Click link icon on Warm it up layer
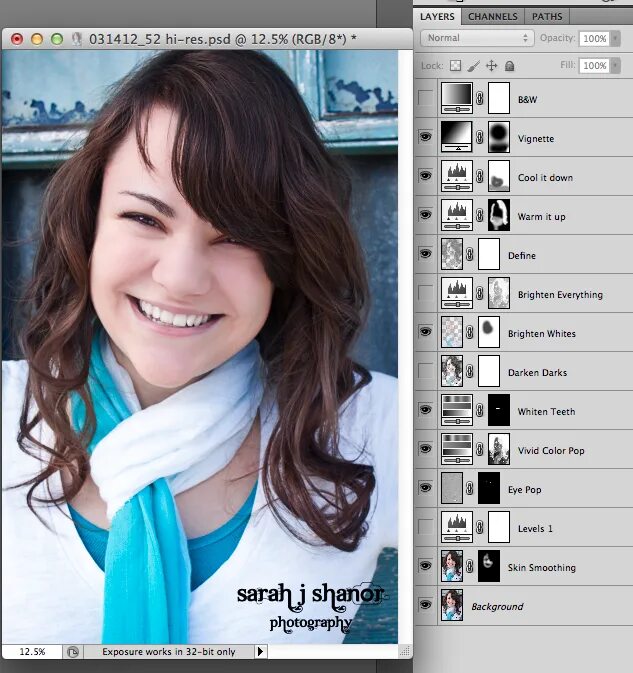This screenshot has width=633, height=673. tap(480, 215)
